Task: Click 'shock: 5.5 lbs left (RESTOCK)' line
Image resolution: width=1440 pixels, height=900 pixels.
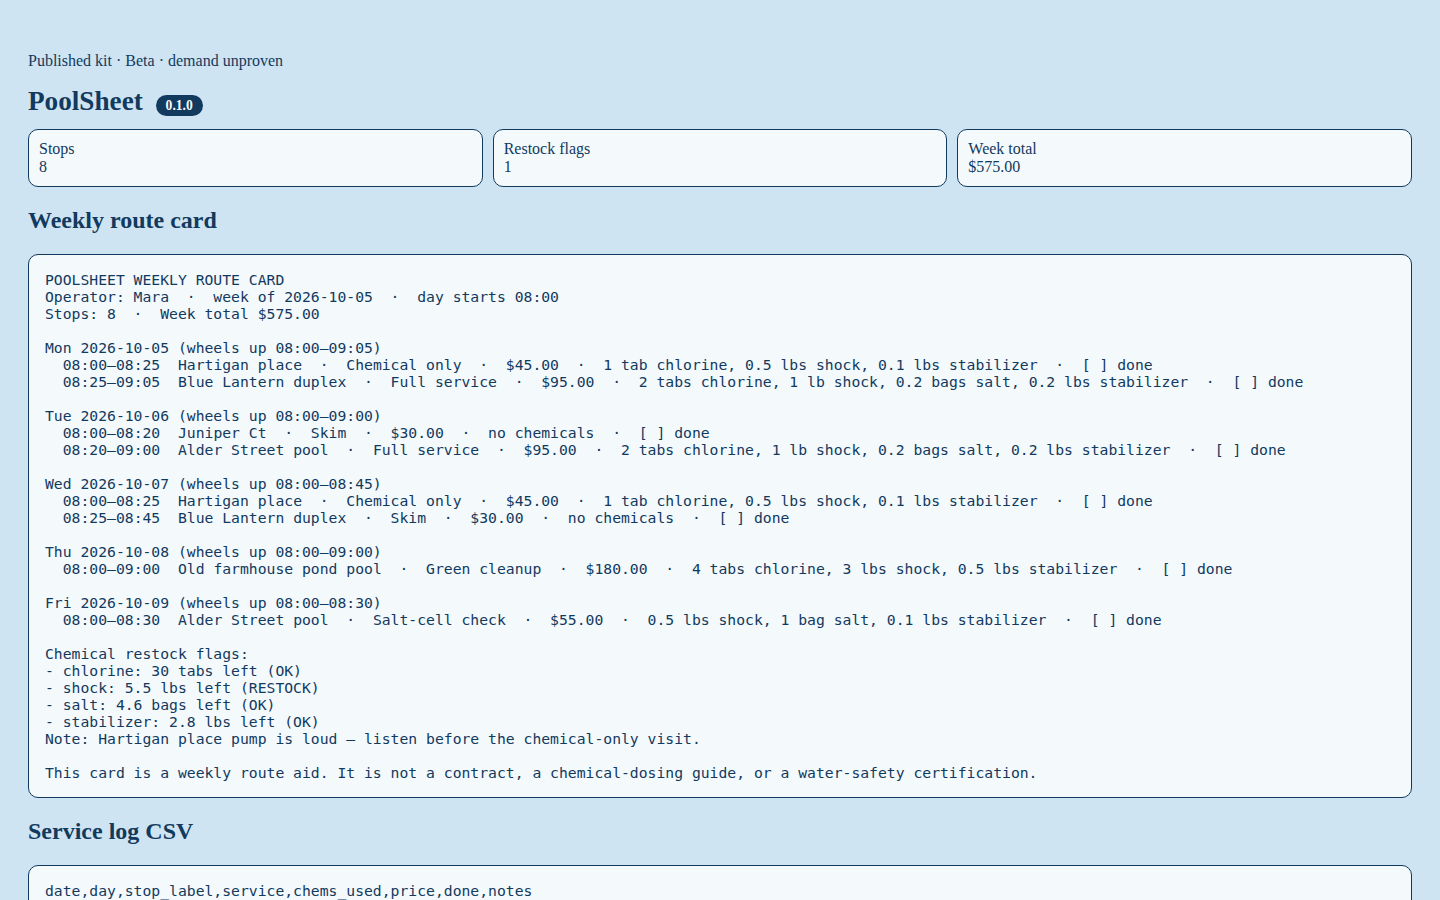Action: coord(182,688)
